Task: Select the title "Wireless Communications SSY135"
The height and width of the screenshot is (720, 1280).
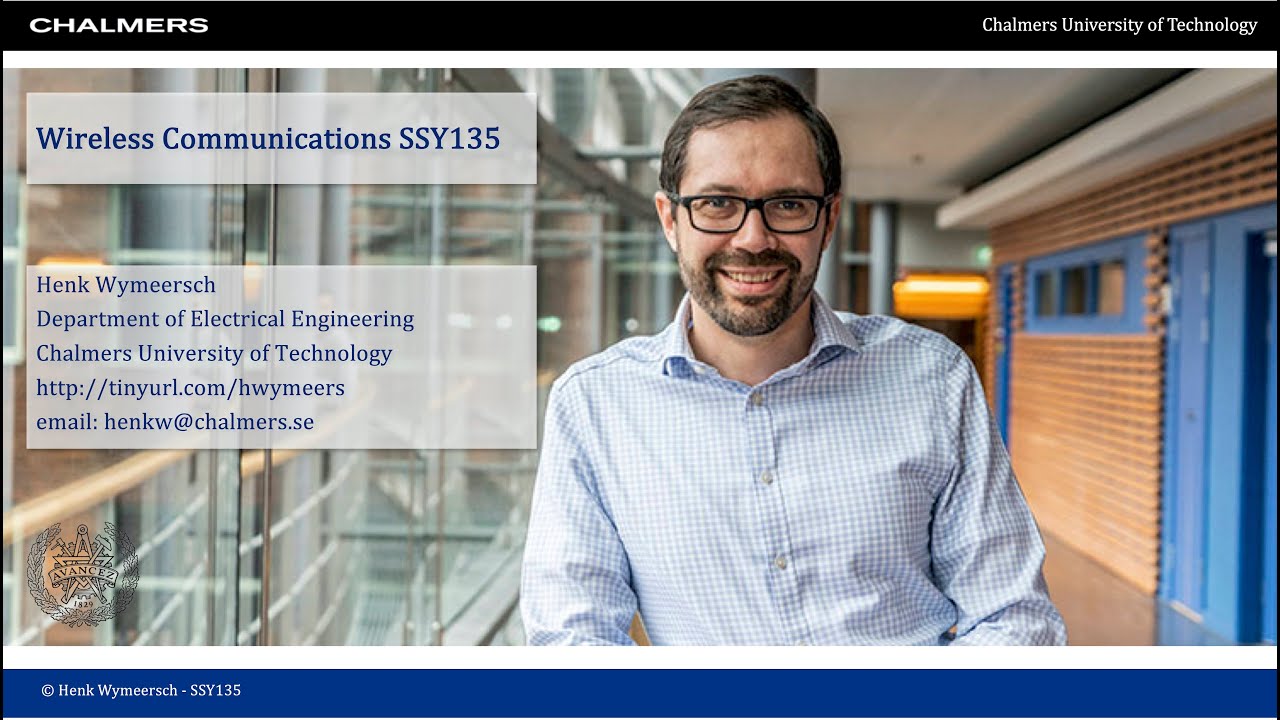Action: click(x=268, y=138)
